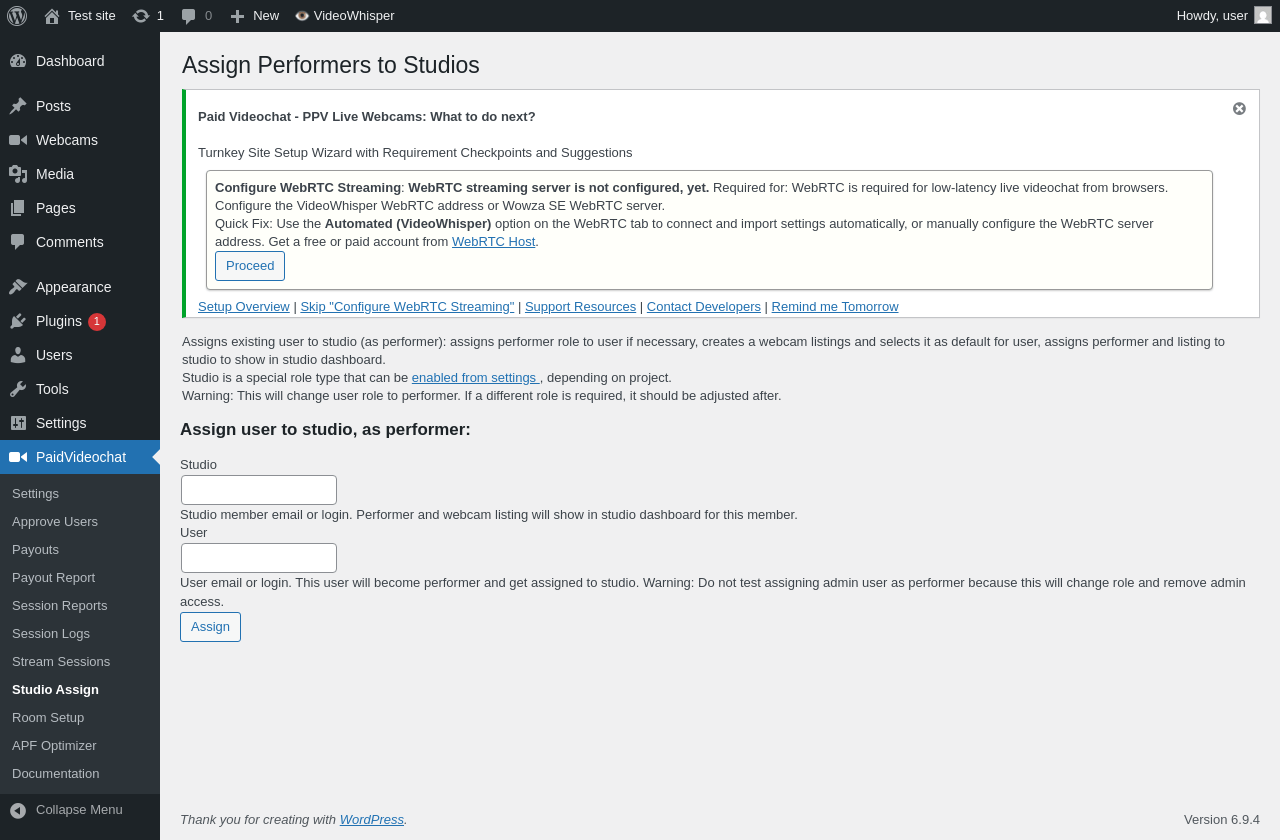The image size is (1280, 840).
Task: Dismiss the Paid Videochat setup notice
Action: (x=1239, y=109)
